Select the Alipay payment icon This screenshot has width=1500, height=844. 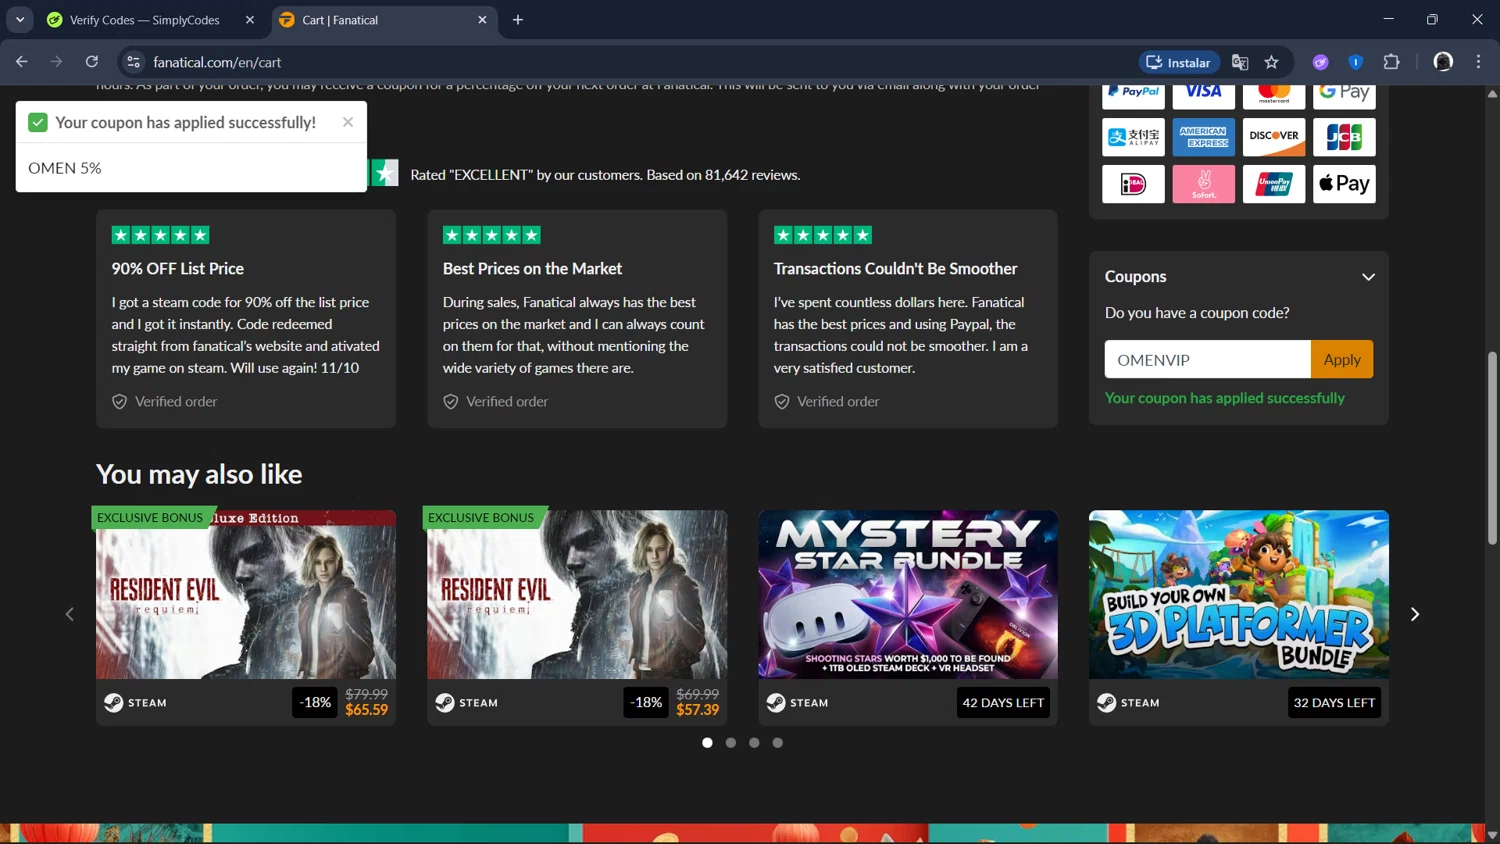tap(1133, 137)
